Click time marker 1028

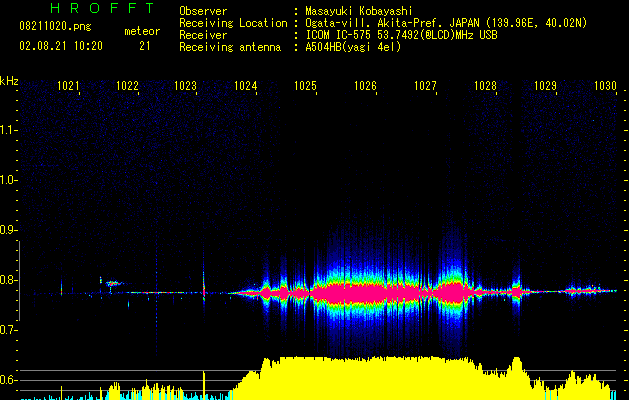click(x=485, y=86)
